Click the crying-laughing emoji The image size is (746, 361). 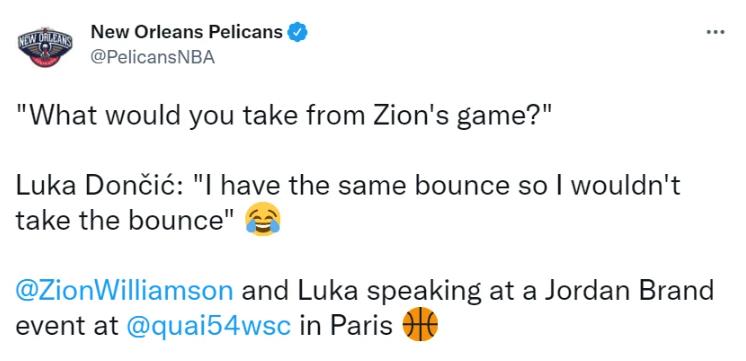(x=263, y=219)
